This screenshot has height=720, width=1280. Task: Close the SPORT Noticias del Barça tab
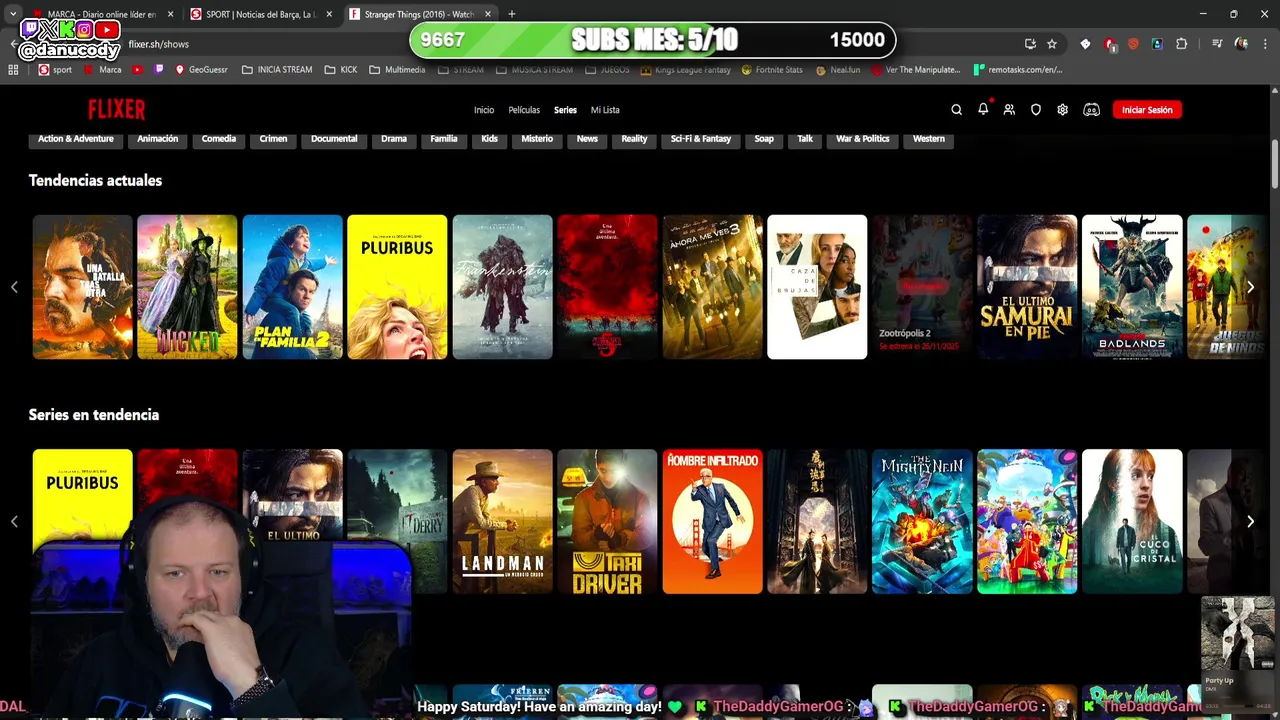point(330,14)
